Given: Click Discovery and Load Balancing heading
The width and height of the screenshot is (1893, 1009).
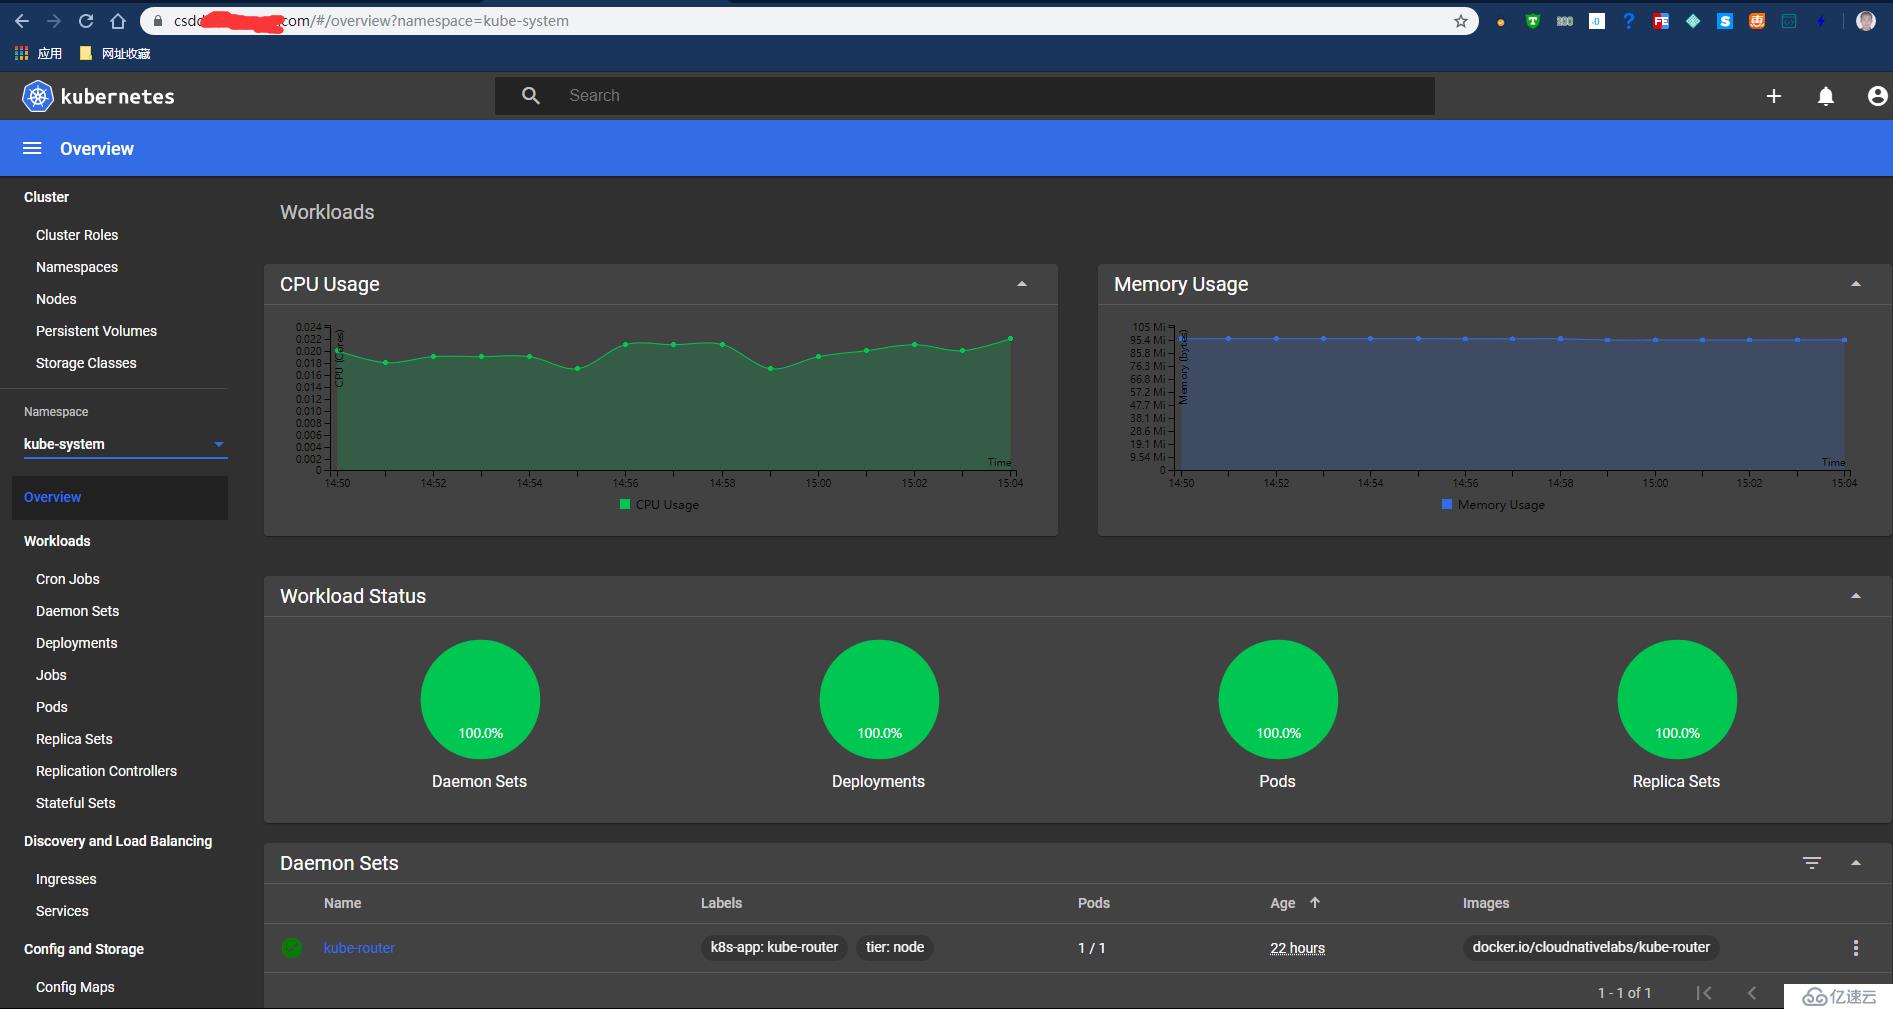Looking at the screenshot, I should pos(118,841).
